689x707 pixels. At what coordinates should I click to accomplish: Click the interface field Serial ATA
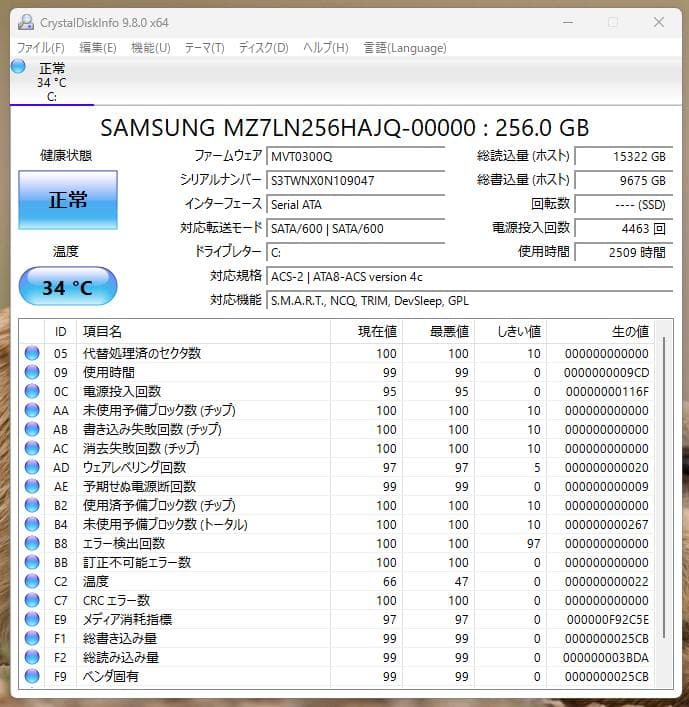click(x=355, y=205)
